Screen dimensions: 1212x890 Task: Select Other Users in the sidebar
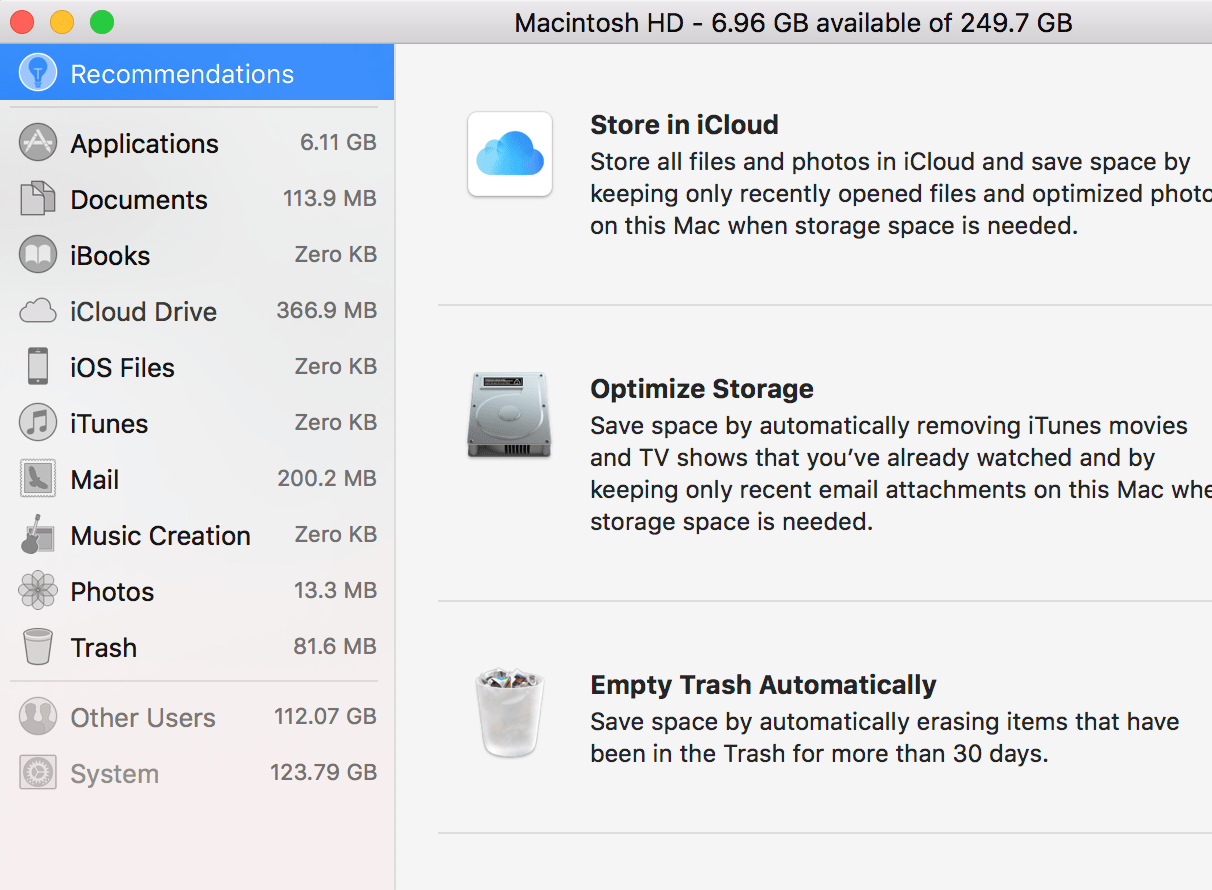[141, 716]
